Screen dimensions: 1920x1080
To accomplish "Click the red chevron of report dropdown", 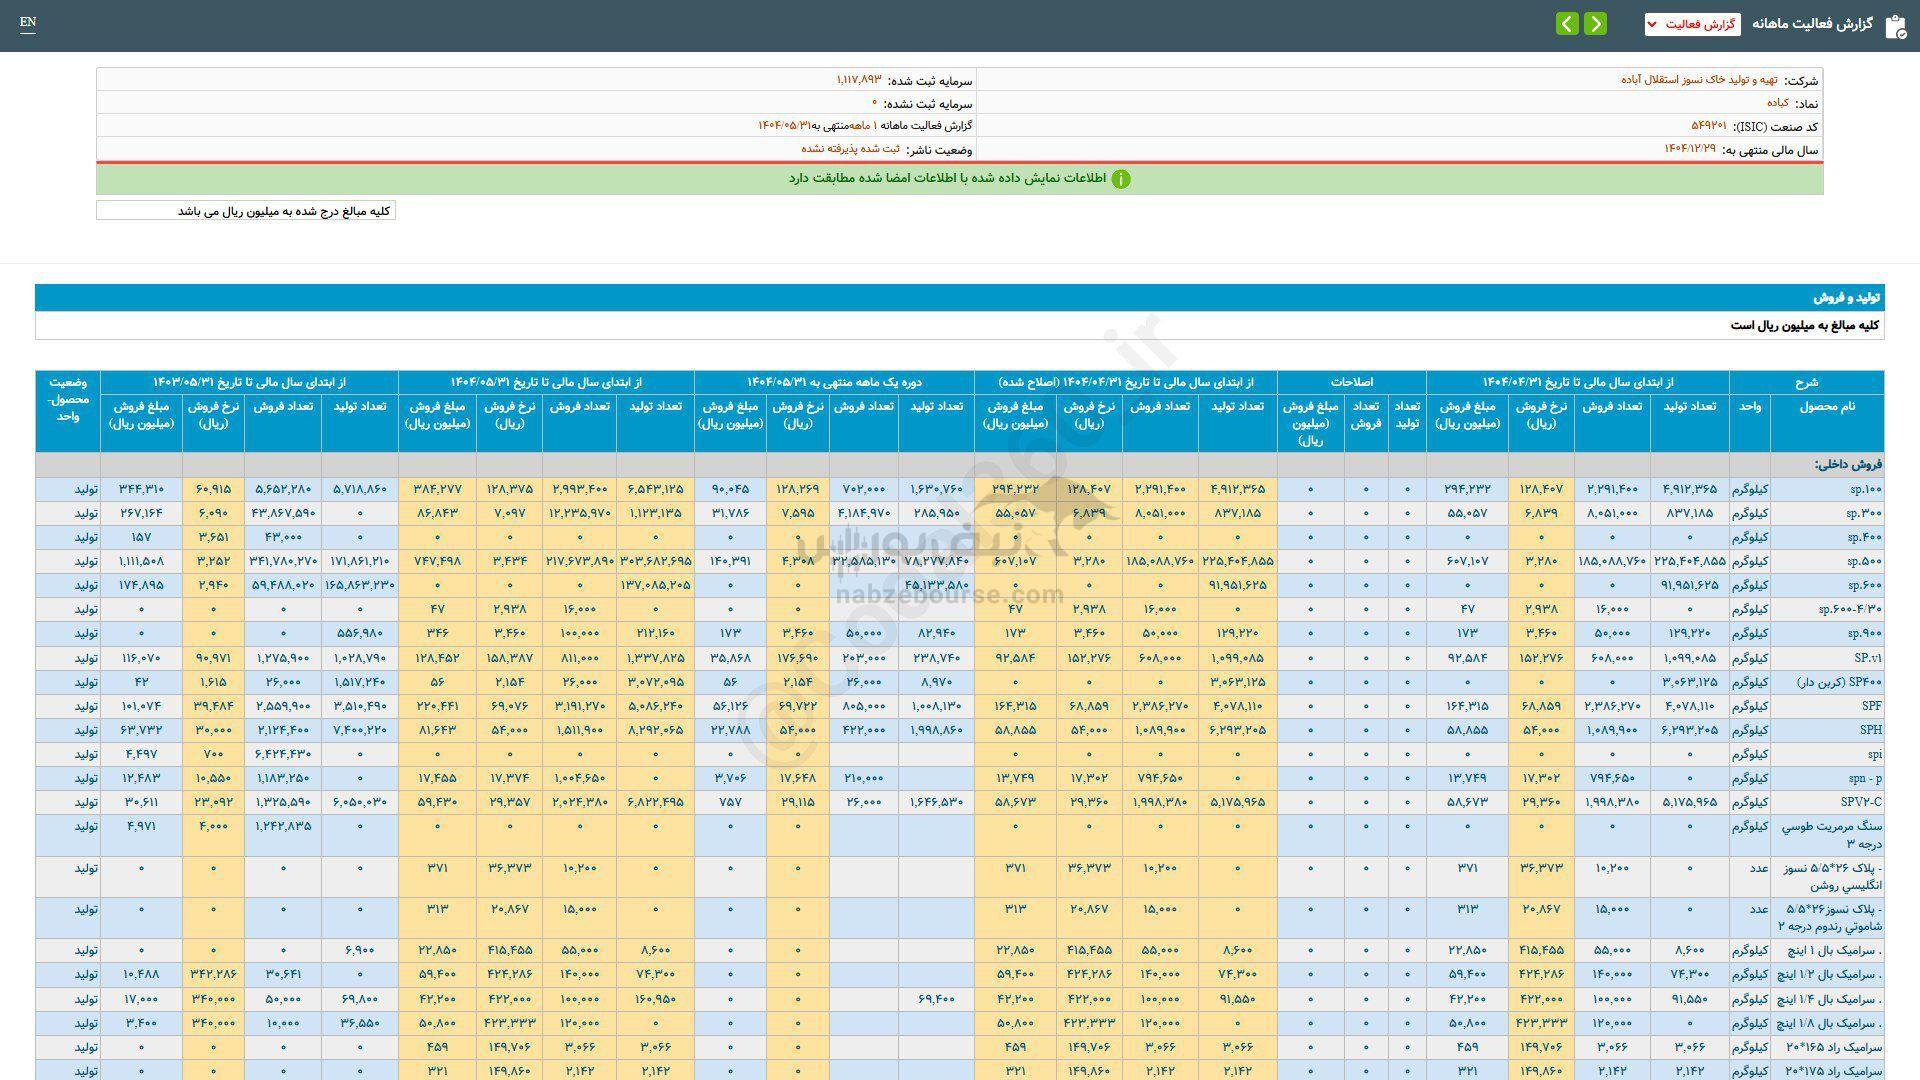I will point(1652,24).
